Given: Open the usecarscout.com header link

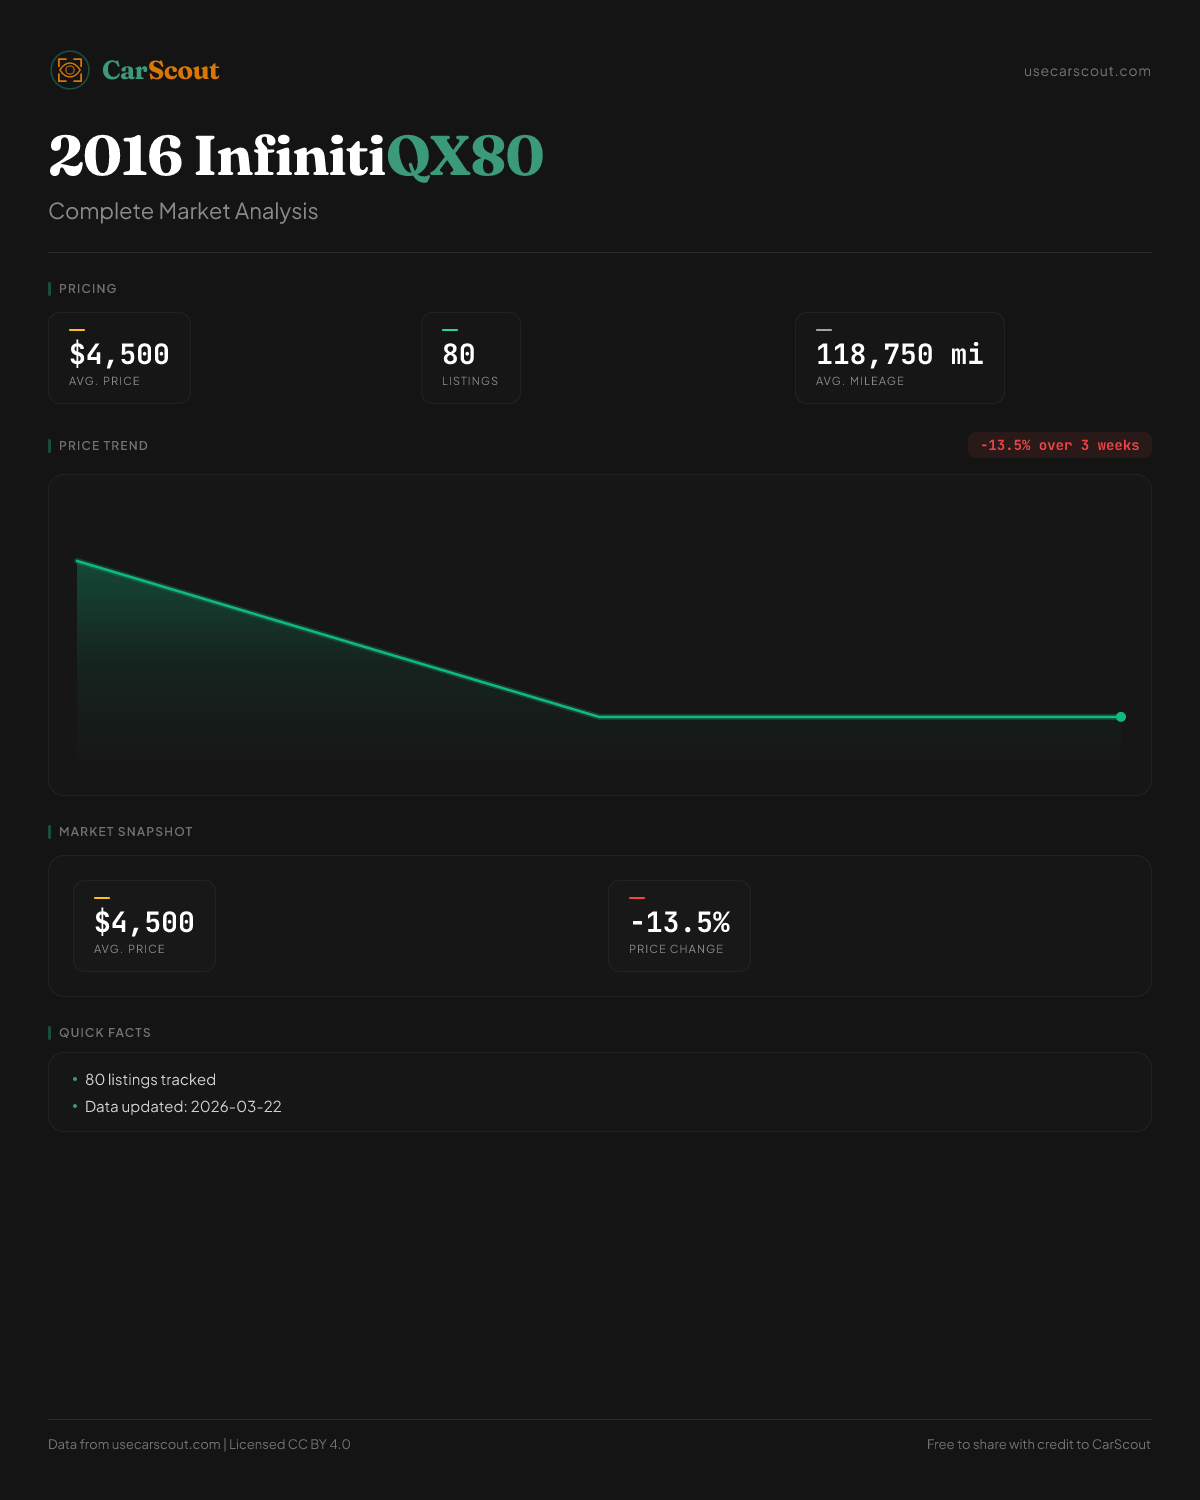Looking at the screenshot, I should (x=1087, y=71).
